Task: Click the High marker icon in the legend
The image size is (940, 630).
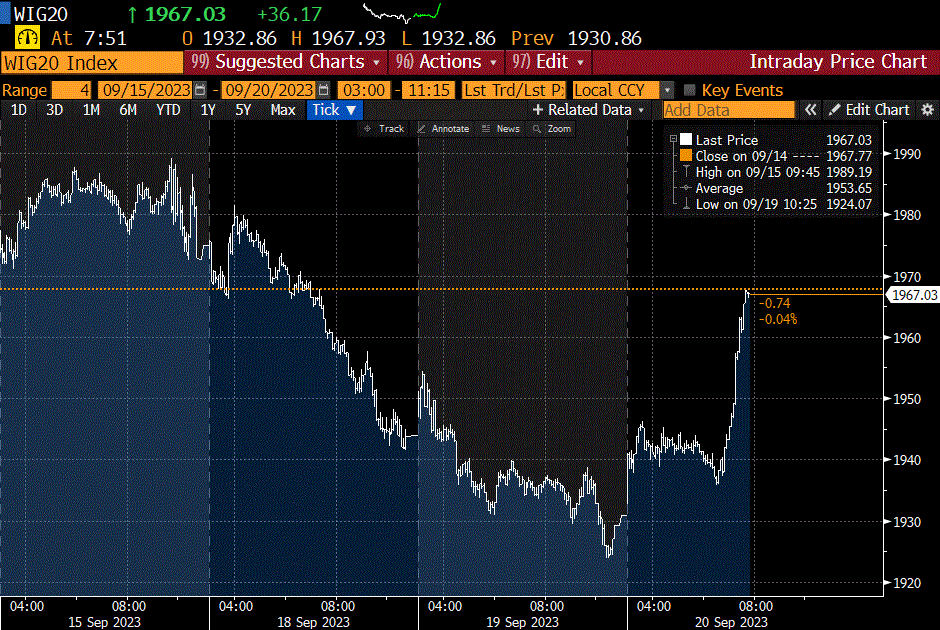Action: (x=686, y=172)
